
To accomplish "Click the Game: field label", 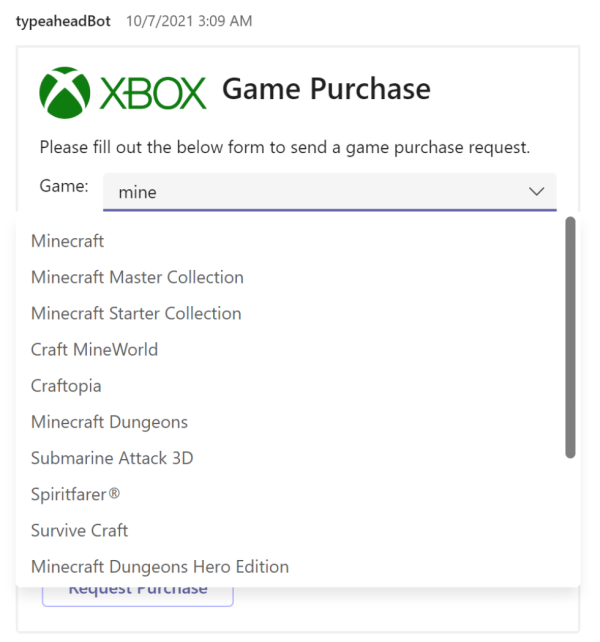I will pyautogui.click(x=64, y=186).
